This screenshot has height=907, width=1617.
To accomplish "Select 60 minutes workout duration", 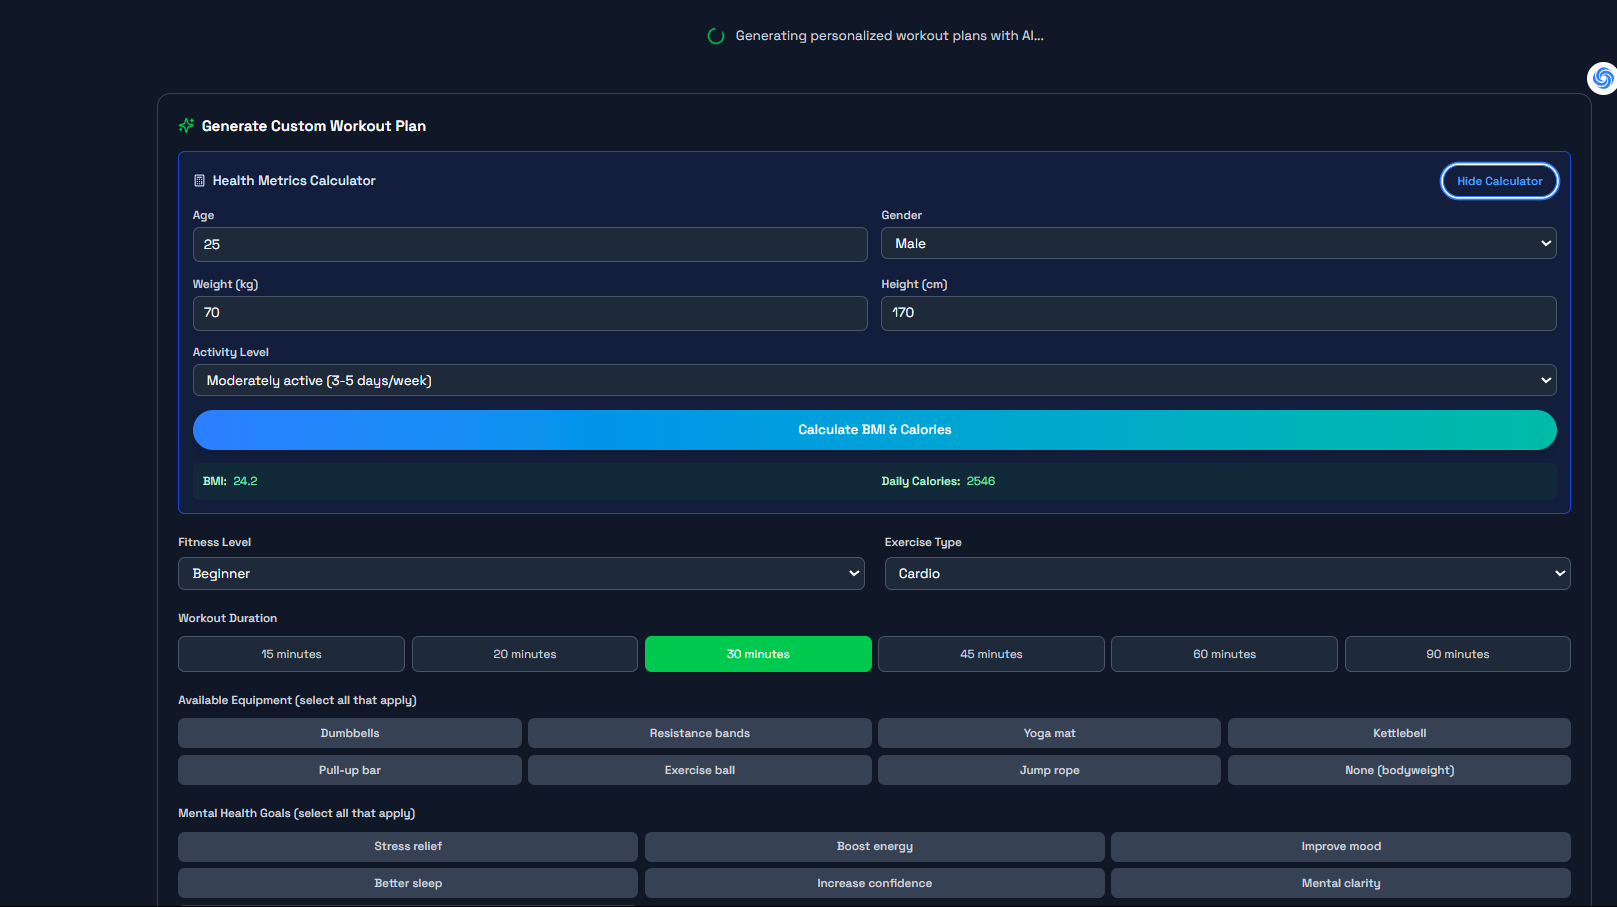I will pyautogui.click(x=1224, y=654).
